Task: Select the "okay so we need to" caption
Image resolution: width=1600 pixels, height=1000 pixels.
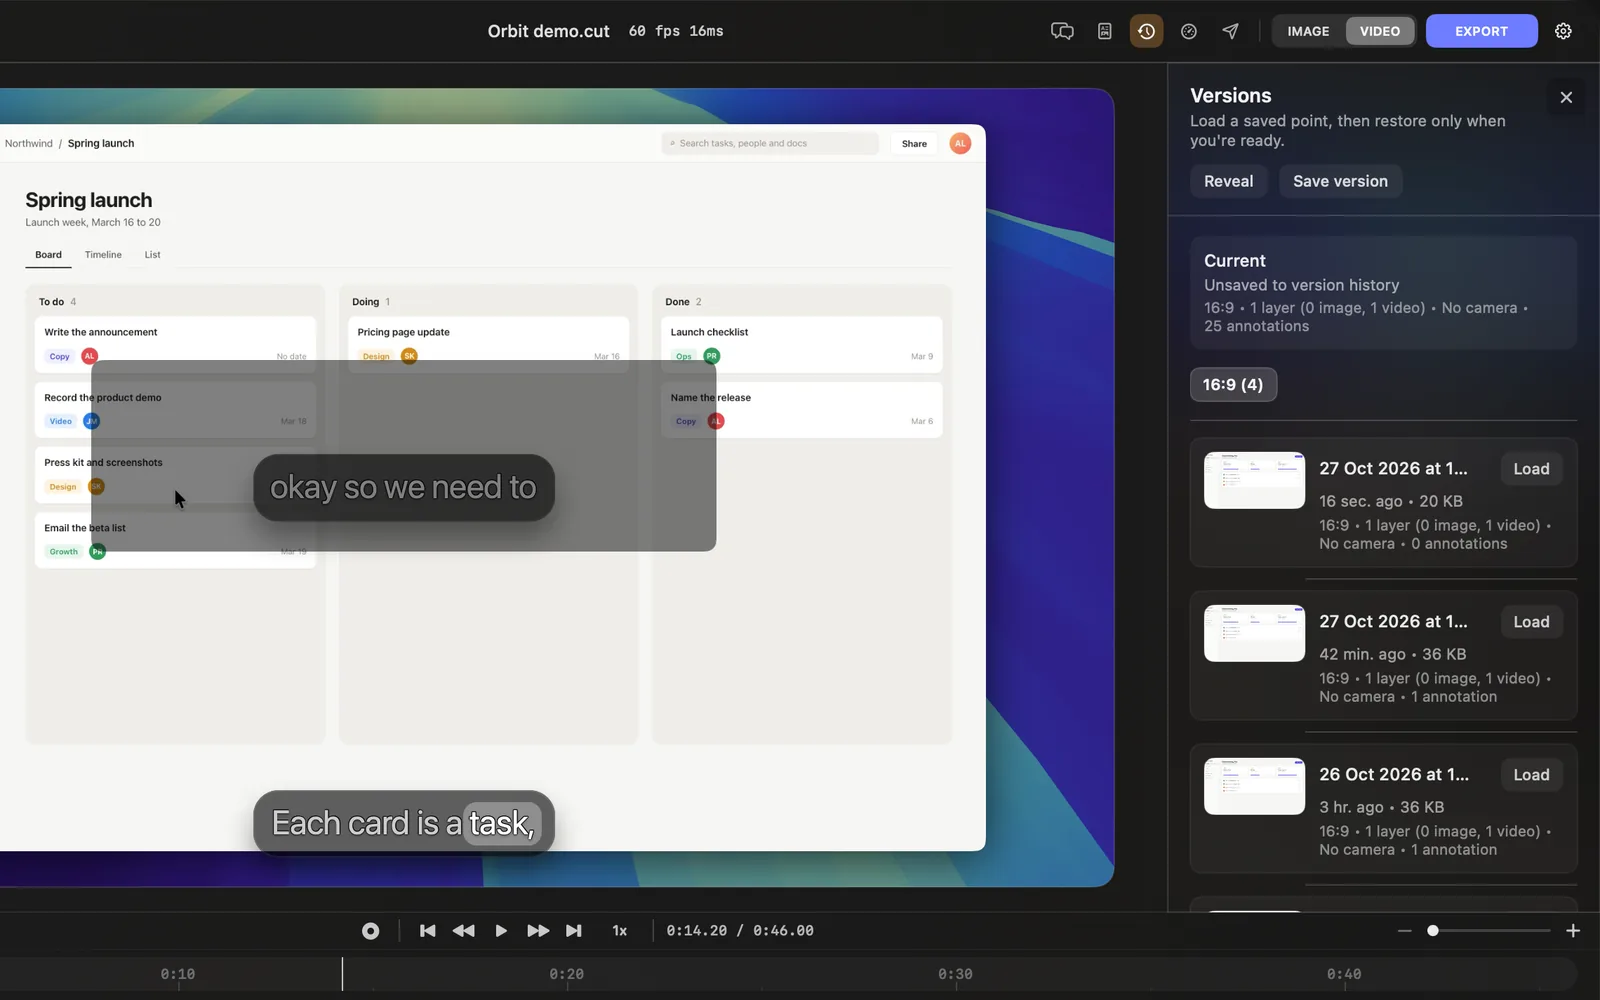Action: [x=404, y=488]
